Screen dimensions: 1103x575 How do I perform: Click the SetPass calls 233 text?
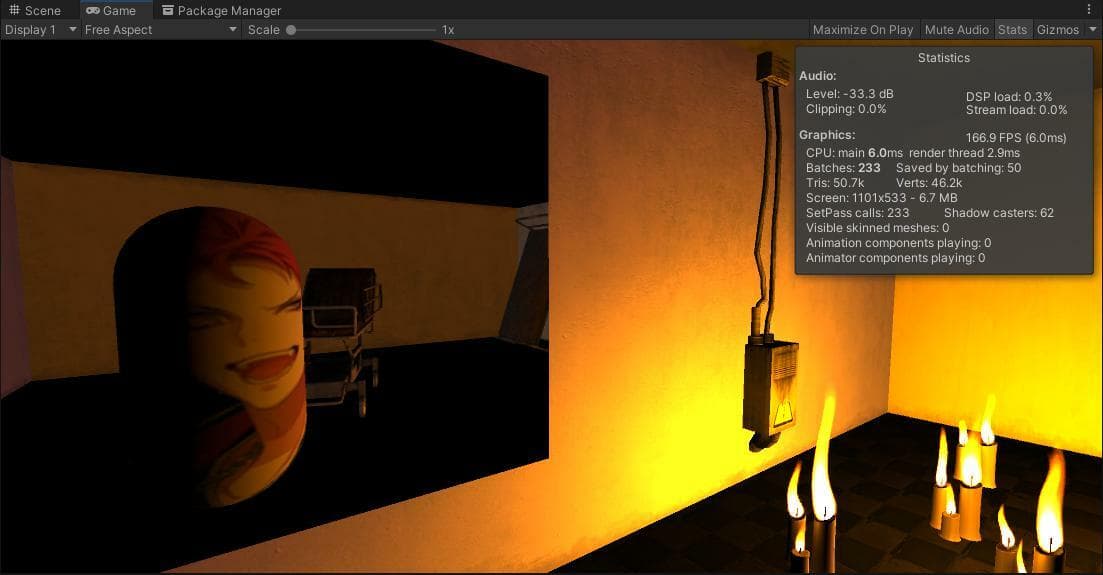click(x=857, y=213)
